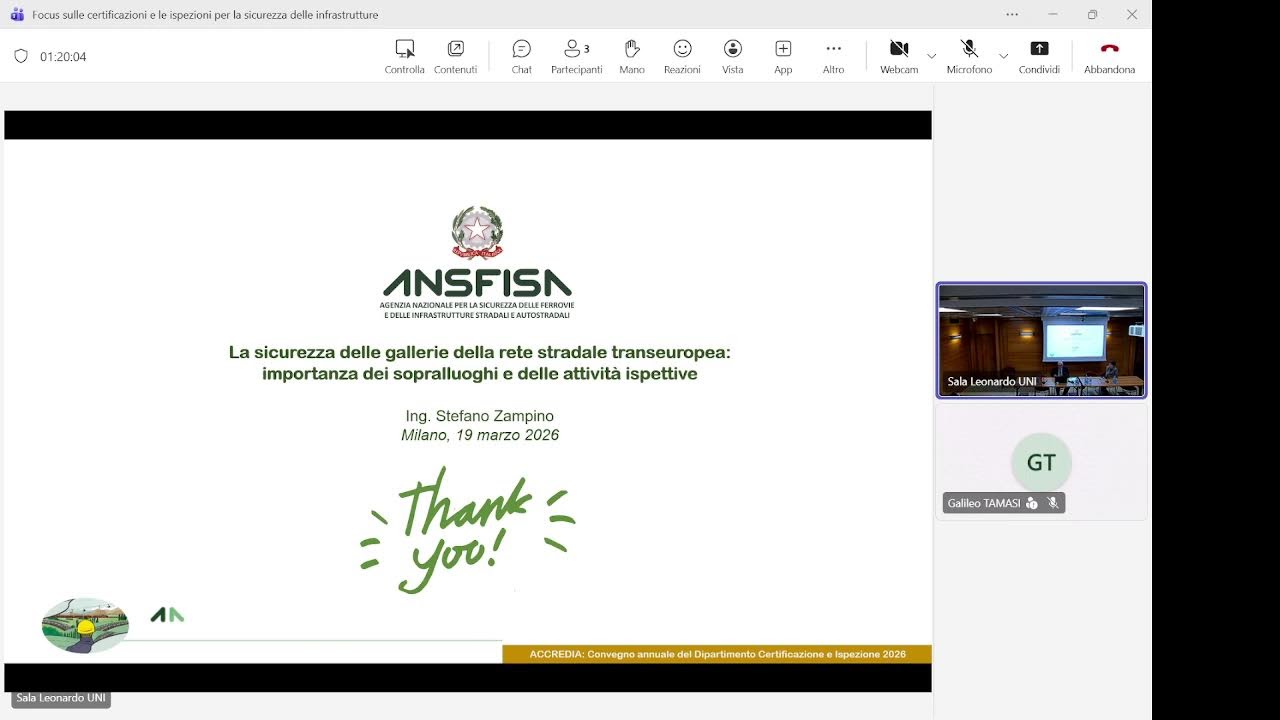Image resolution: width=1280 pixels, height=720 pixels.
Task: Click the Galileo TAMASI name label
Action: point(984,503)
